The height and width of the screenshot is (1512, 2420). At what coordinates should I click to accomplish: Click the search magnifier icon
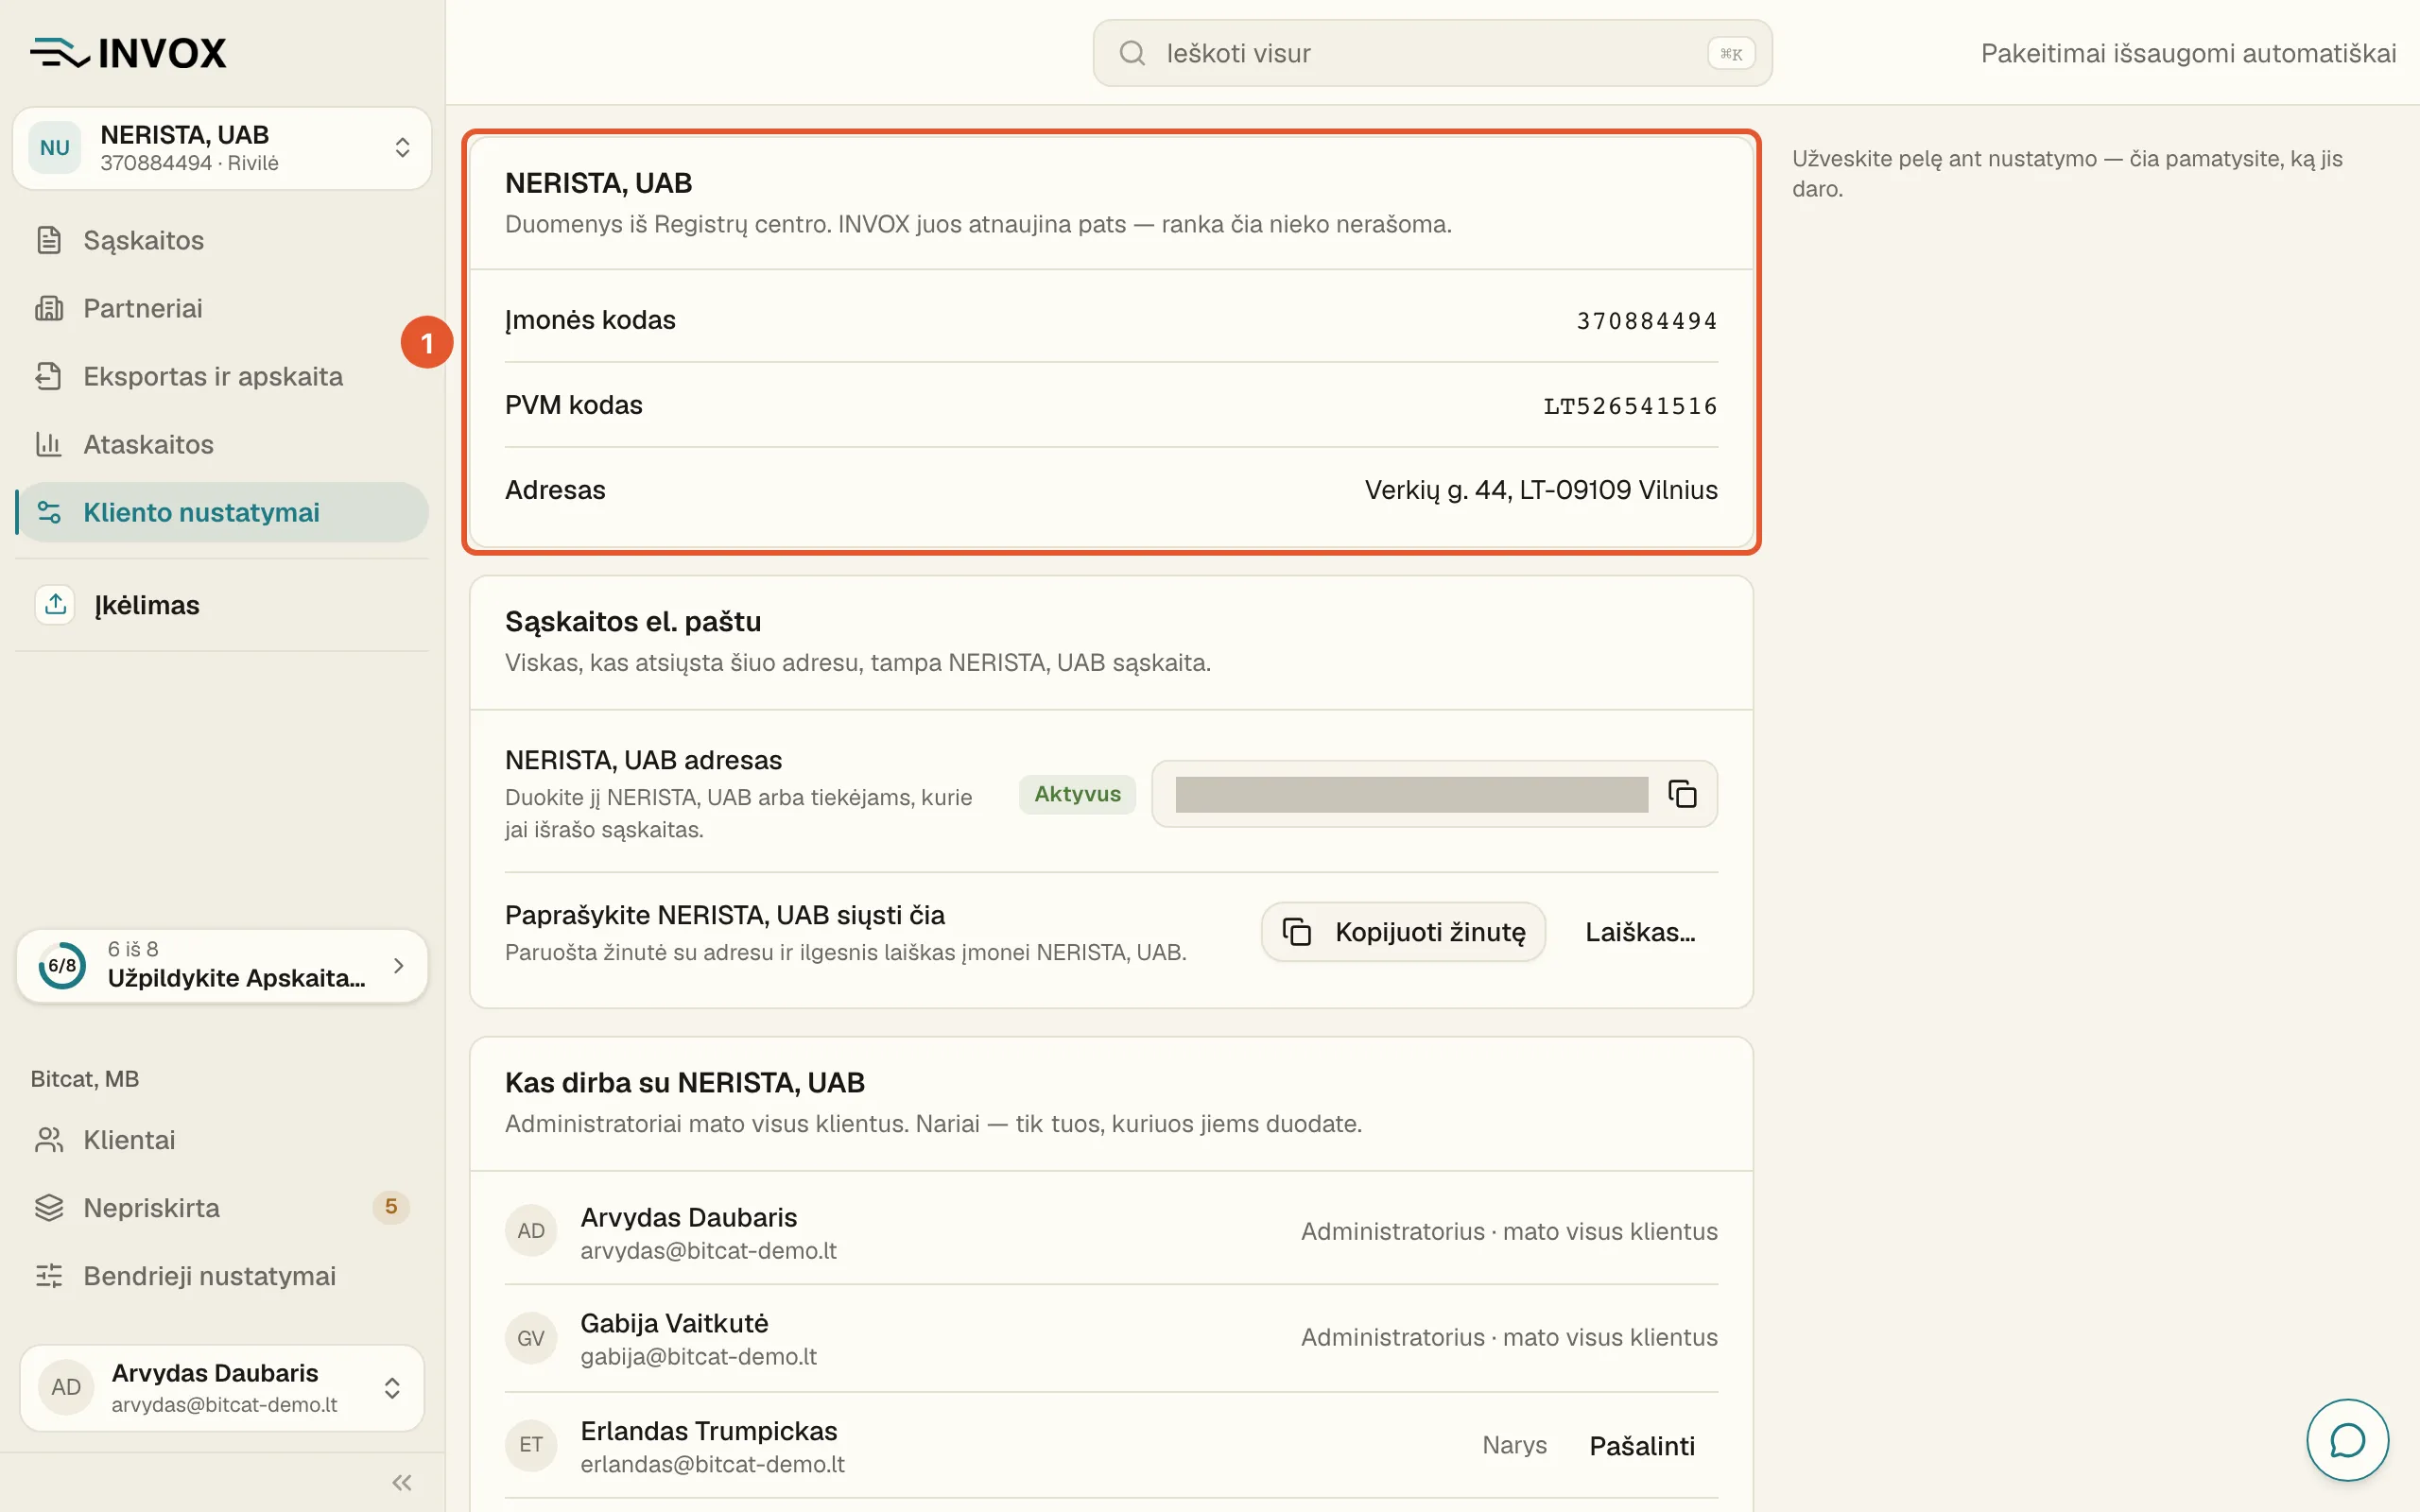pos(1132,53)
